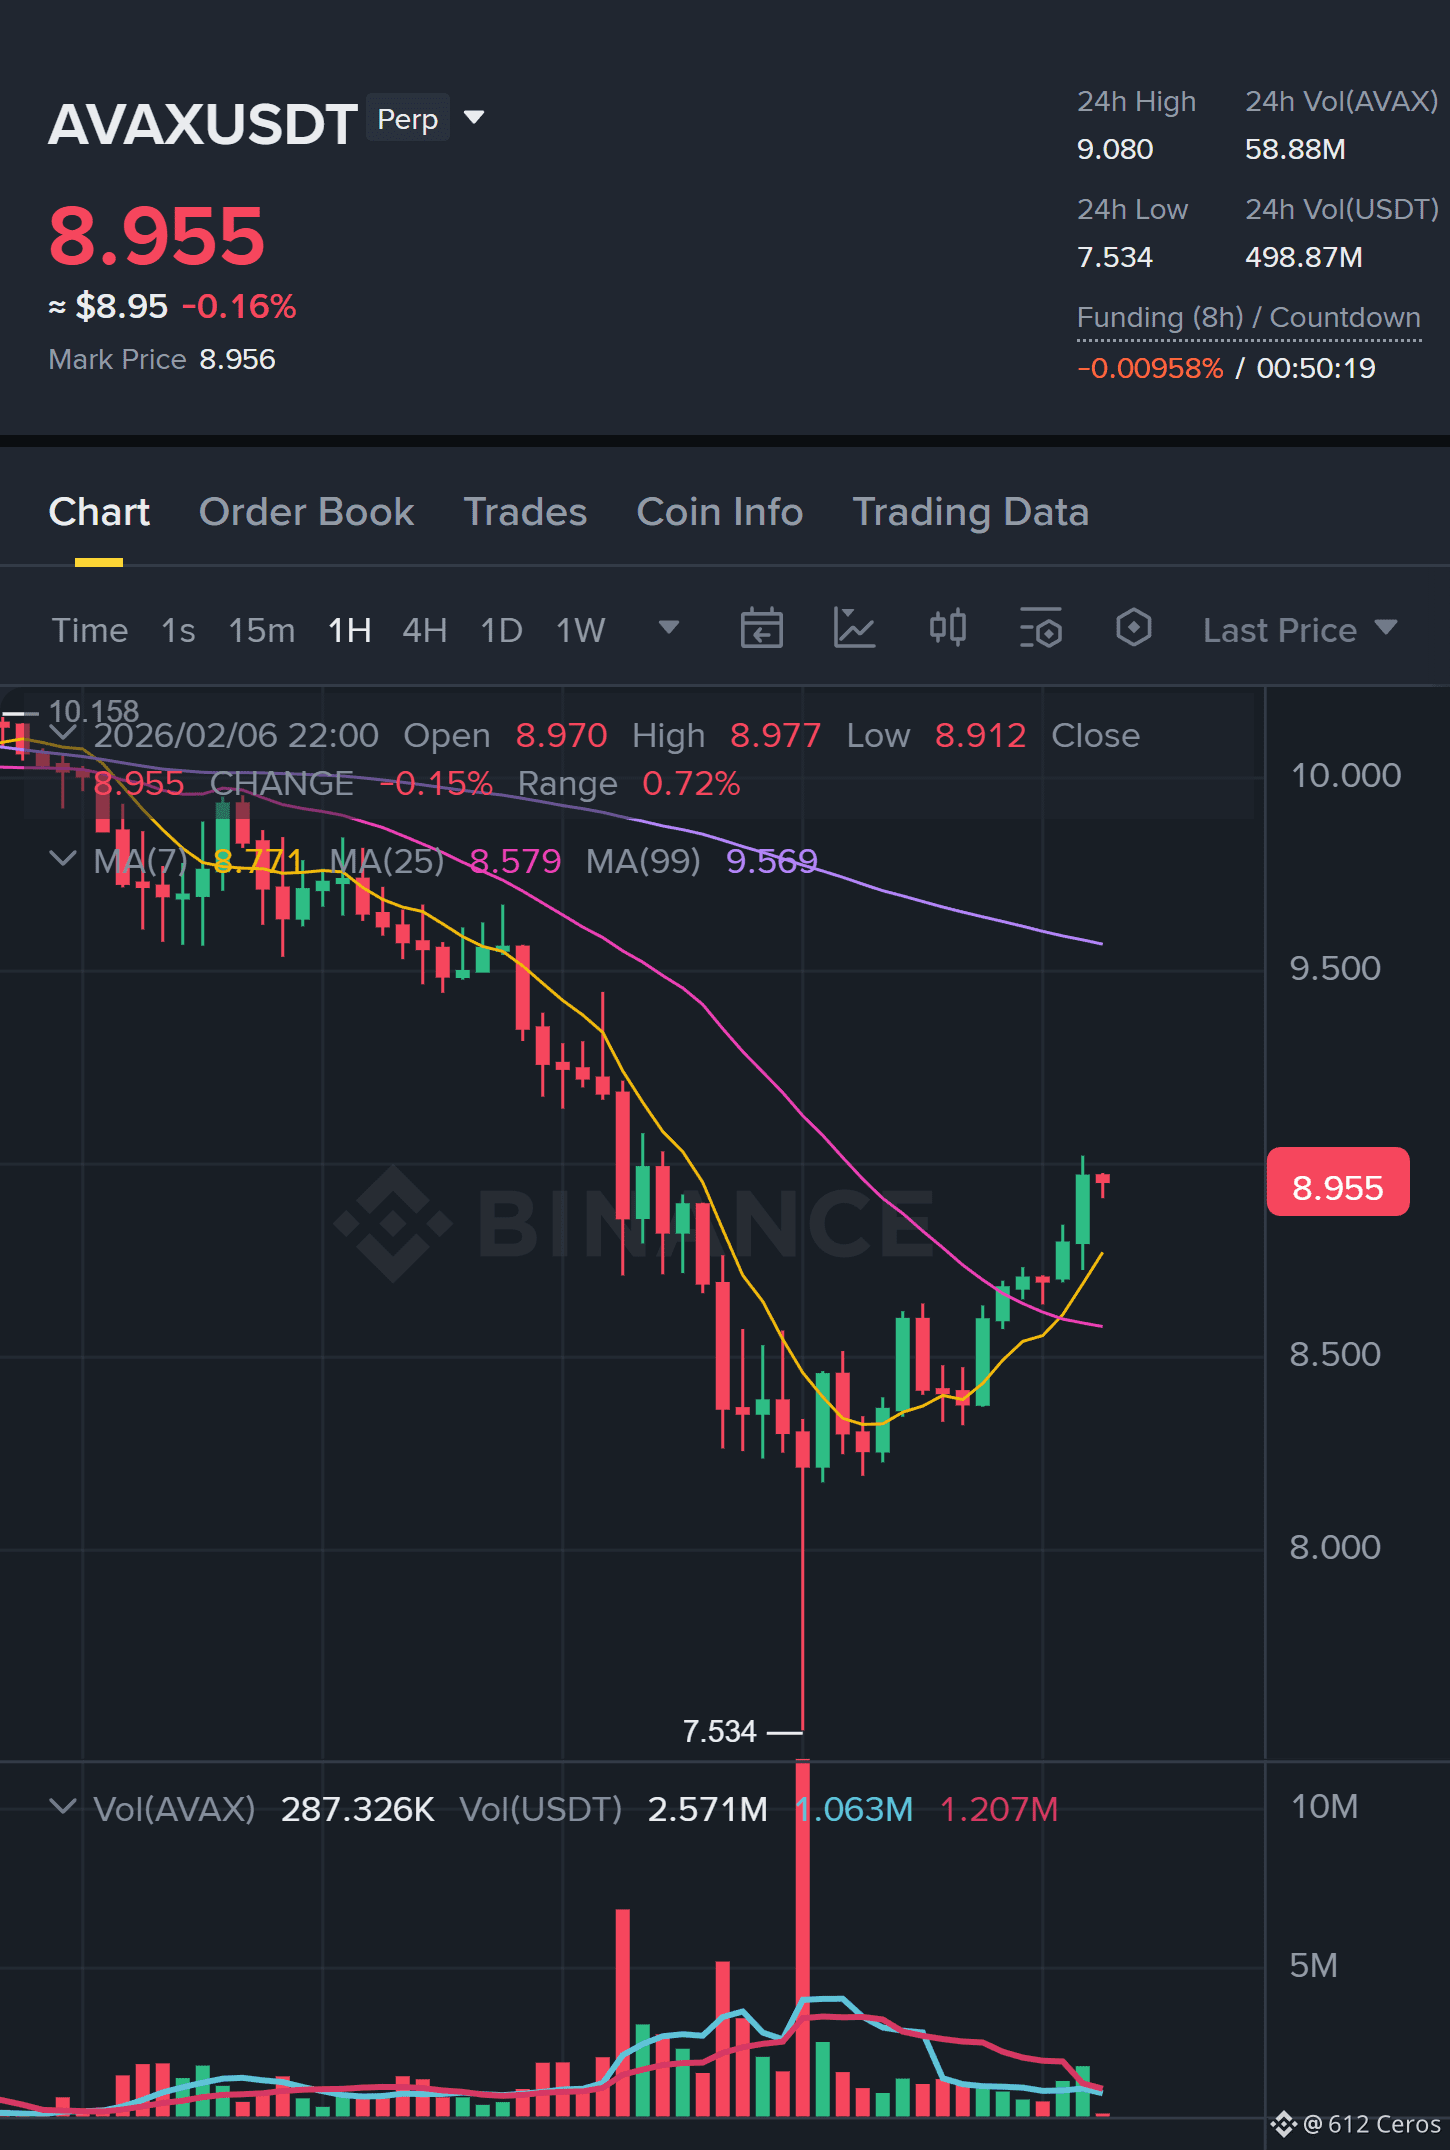Select the 1D time interval
This screenshot has width=1450, height=2150.
502,630
